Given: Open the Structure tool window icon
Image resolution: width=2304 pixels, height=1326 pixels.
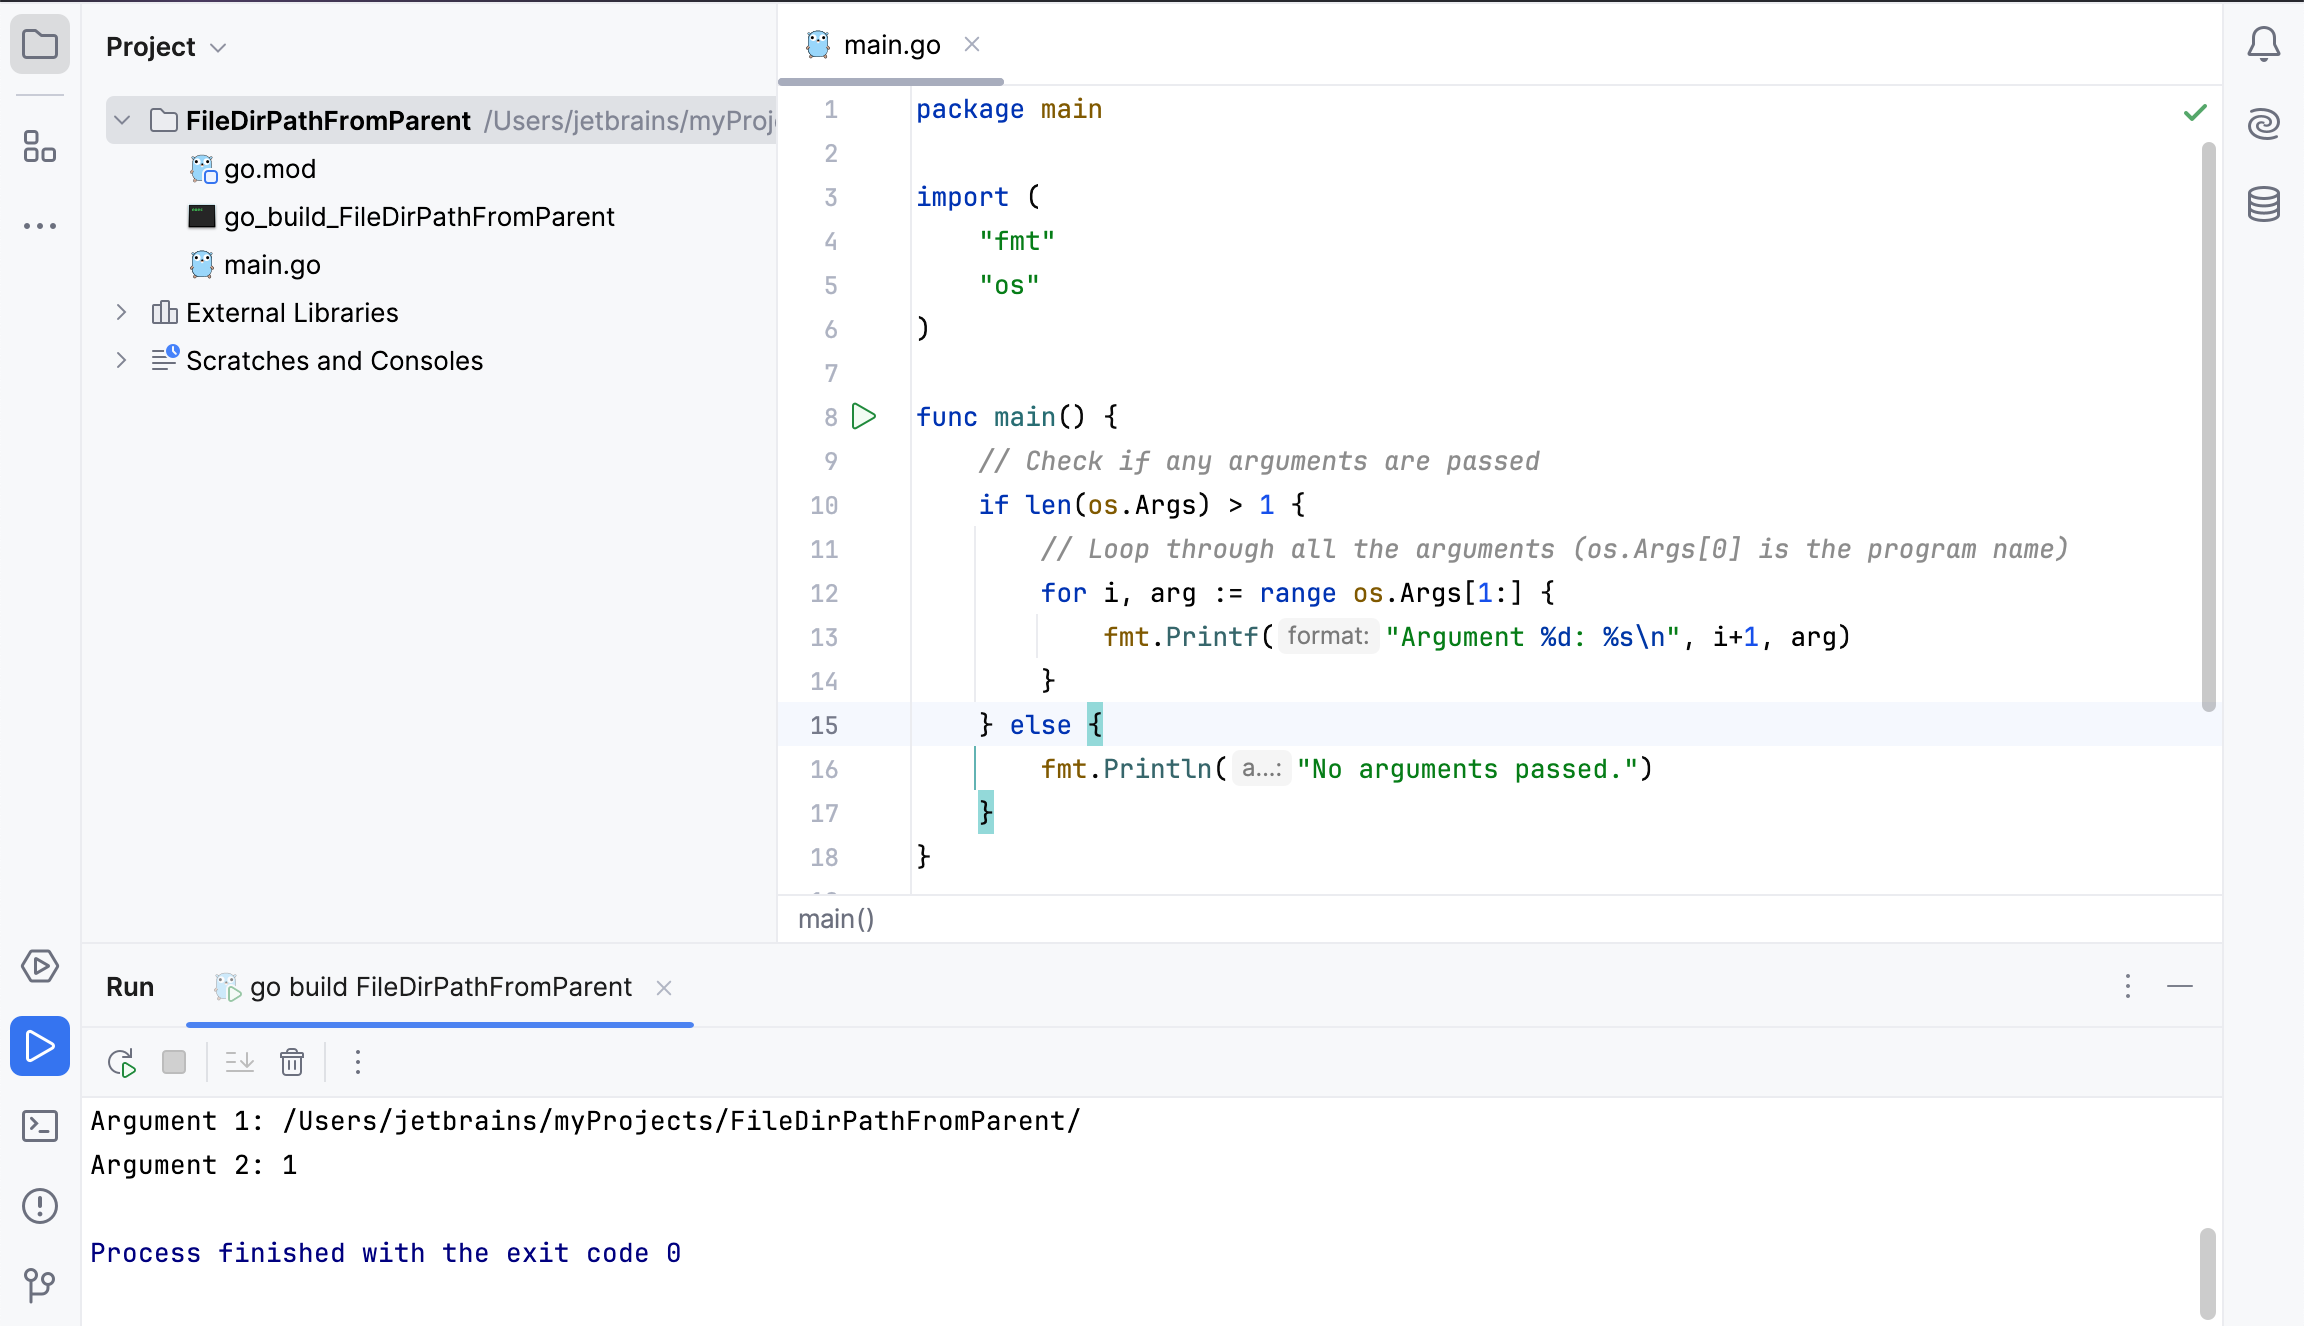Looking at the screenshot, I should tap(39, 146).
